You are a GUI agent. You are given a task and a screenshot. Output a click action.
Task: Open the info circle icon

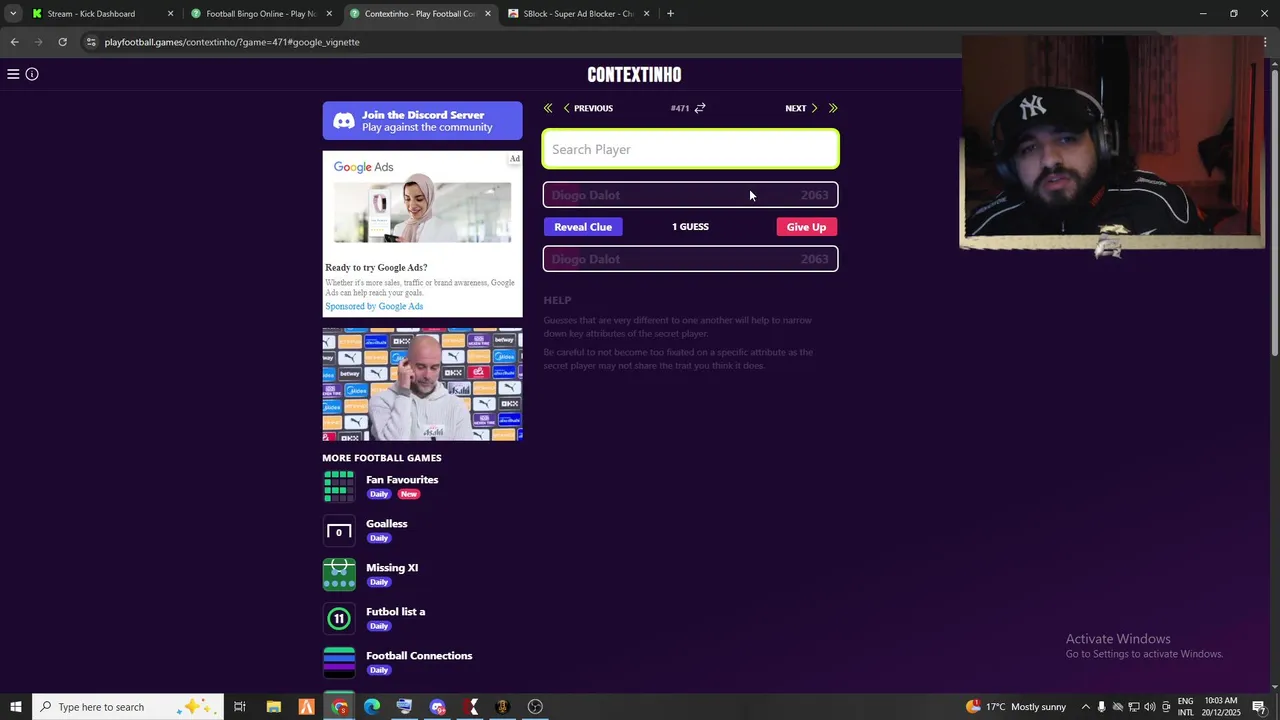coord(32,74)
